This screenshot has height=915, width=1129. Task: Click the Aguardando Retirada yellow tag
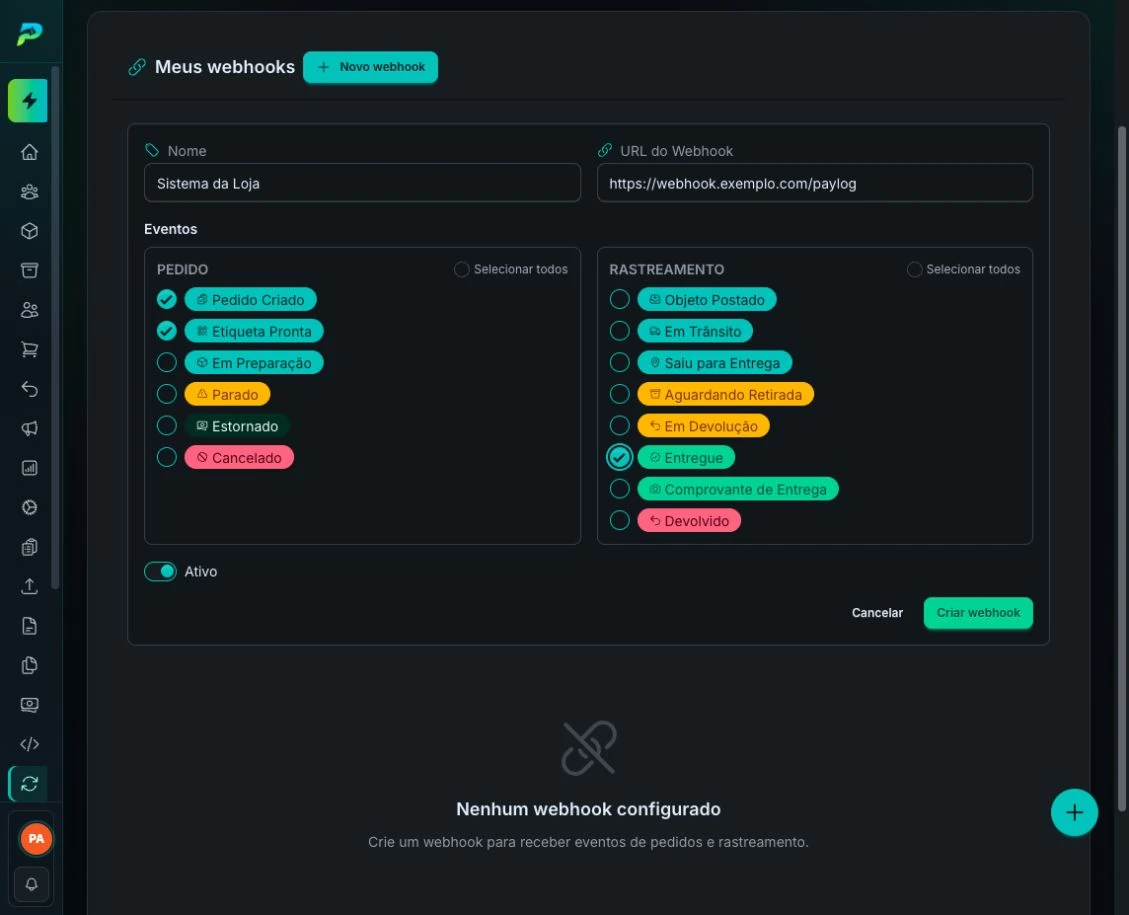[725, 395]
